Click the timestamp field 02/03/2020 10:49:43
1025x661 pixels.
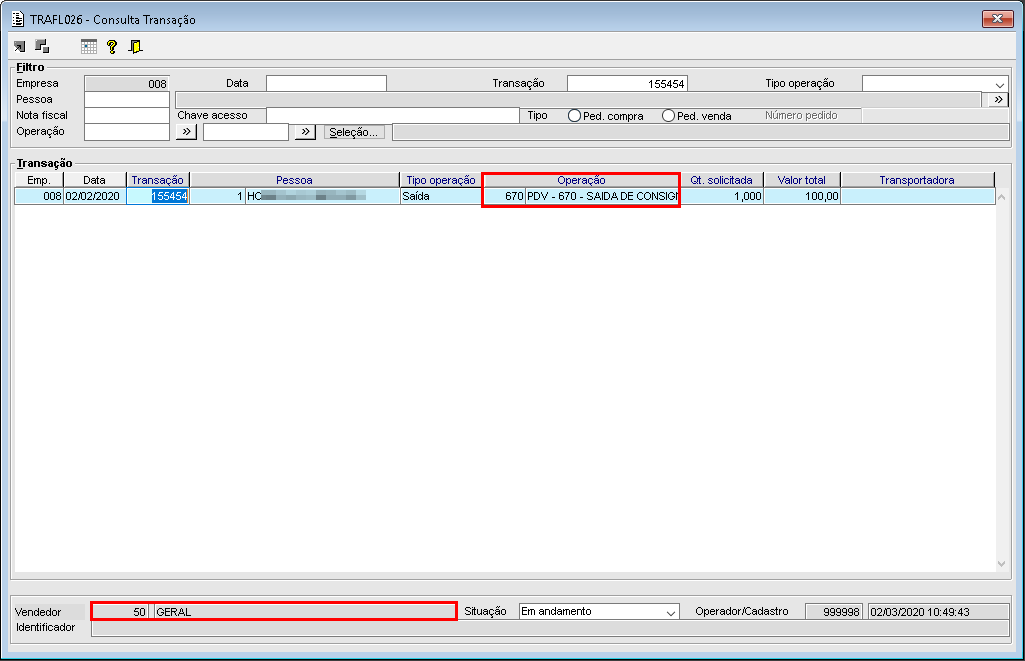[x=939, y=612]
